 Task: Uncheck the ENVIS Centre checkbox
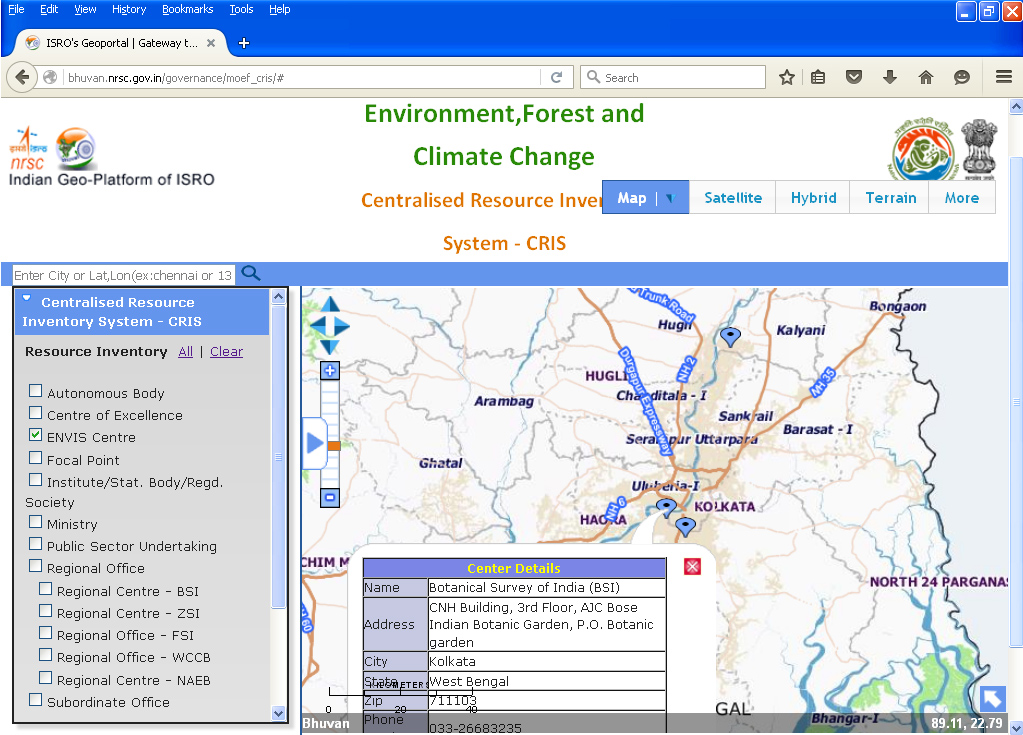click(36, 435)
